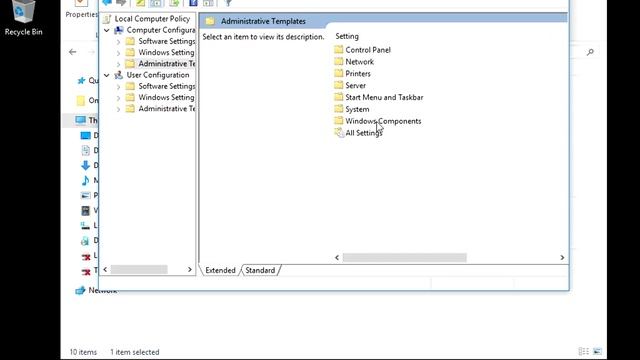Screen dimensions: 640x360
Task: Select Windows Settings under User Configuration
Action: click(166, 98)
